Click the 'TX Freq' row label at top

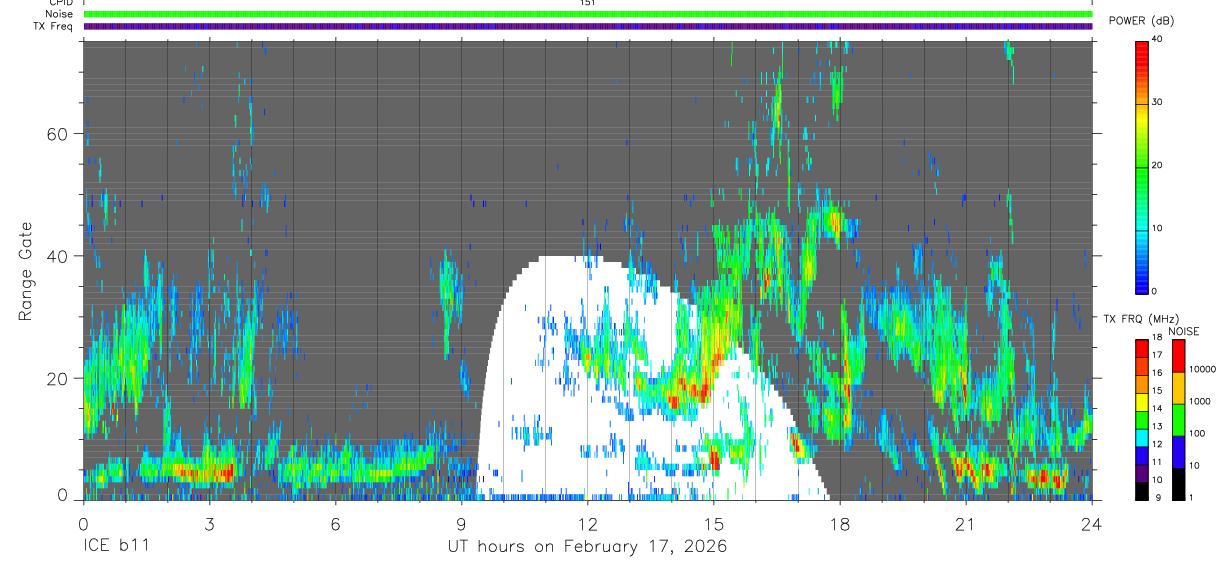click(53, 26)
